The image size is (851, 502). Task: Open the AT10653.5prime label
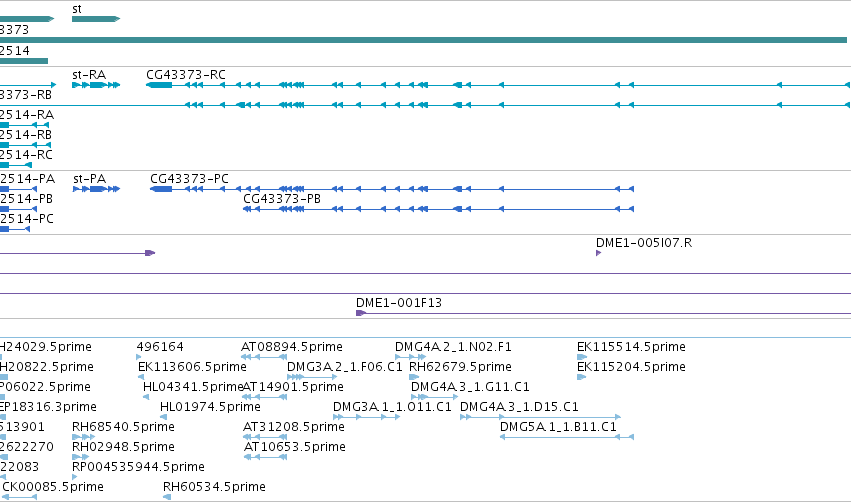(295, 447)
